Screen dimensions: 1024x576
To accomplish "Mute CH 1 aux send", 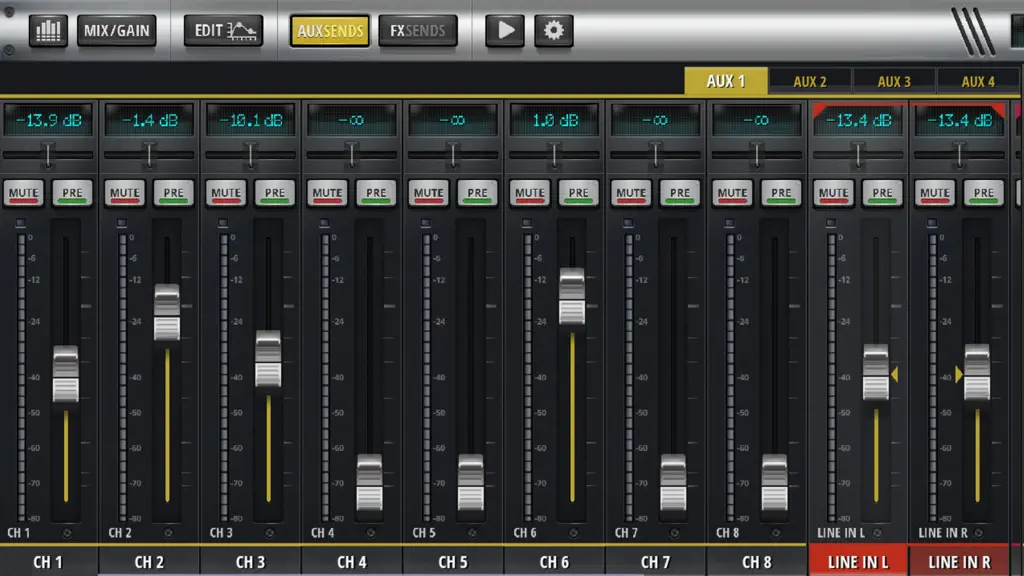I will coord(24,193).
